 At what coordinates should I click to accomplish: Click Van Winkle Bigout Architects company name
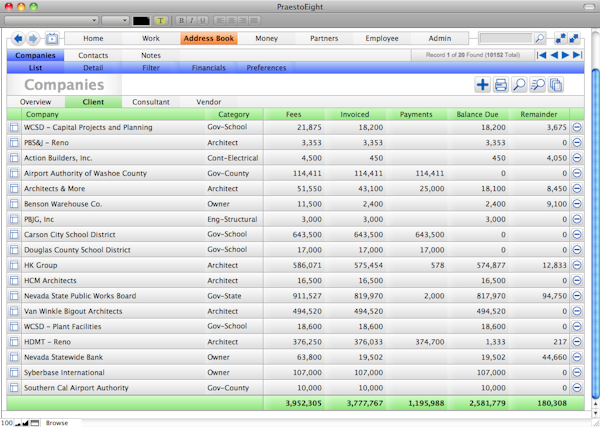click(x=73, y=311)
